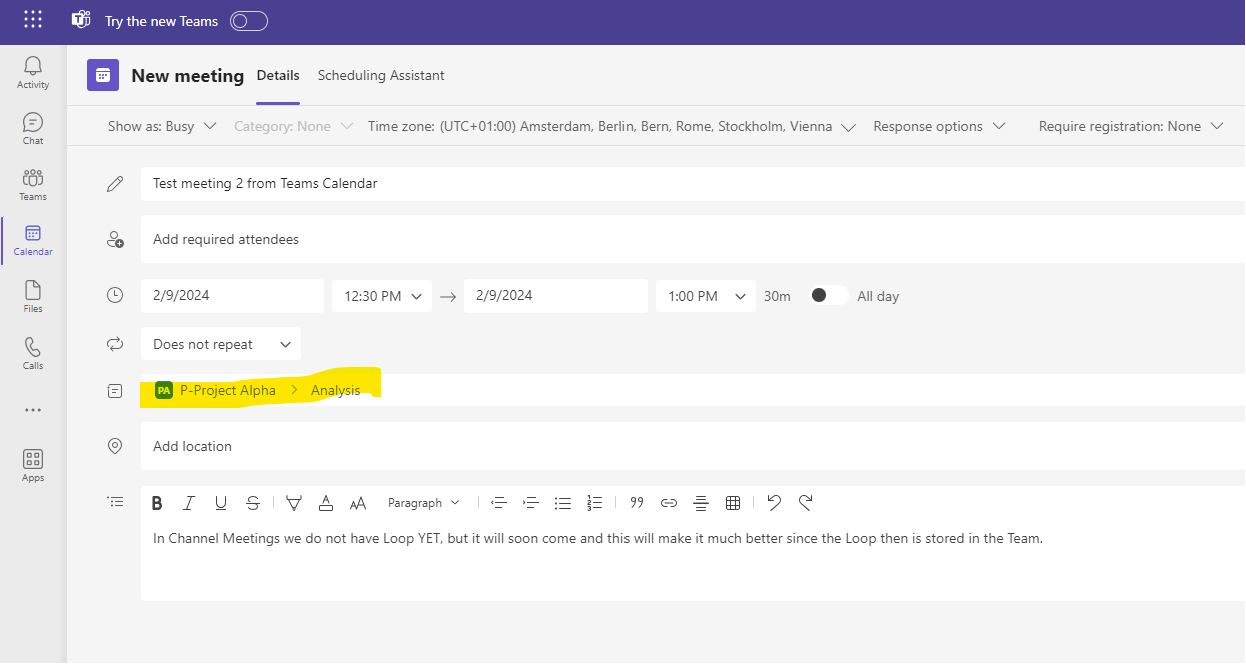Screen dimensions: 1246x664
Task: Enable the All day meeting toggle
Action: [828, 296]
